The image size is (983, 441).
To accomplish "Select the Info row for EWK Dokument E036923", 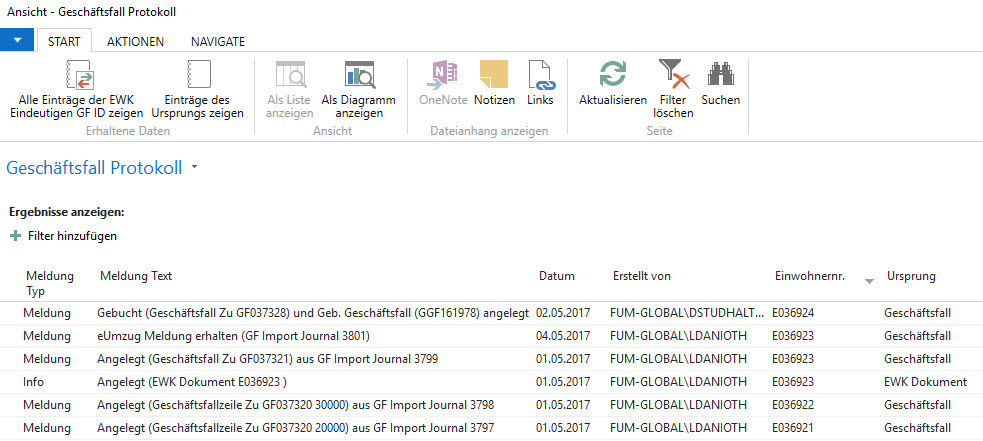I will (492, 381).
